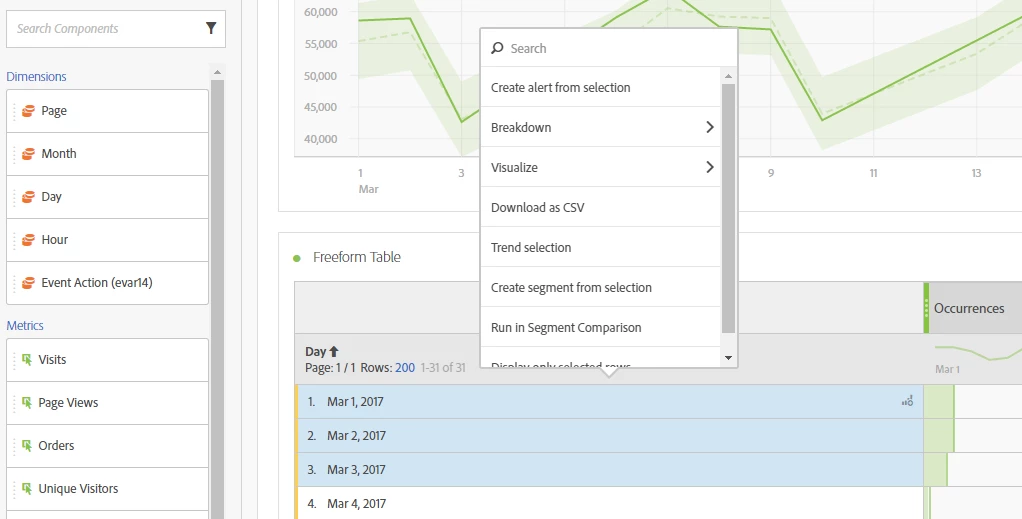The image size is (1022, 519).
Task: Expand the Breakdown submenu arrow
Action: tap(710, 127)
